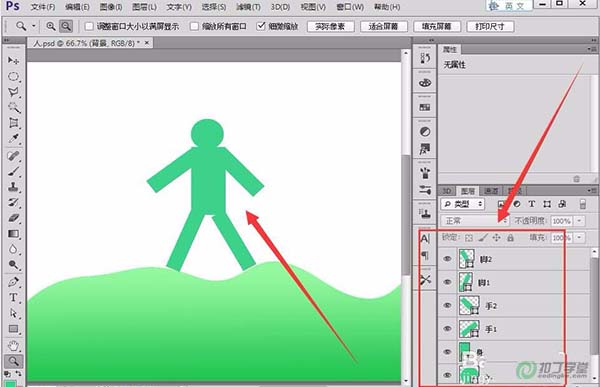Select the Polygonal Lasso tool
The height and width of the screenshot is (387, 600).
click(13, 92)
